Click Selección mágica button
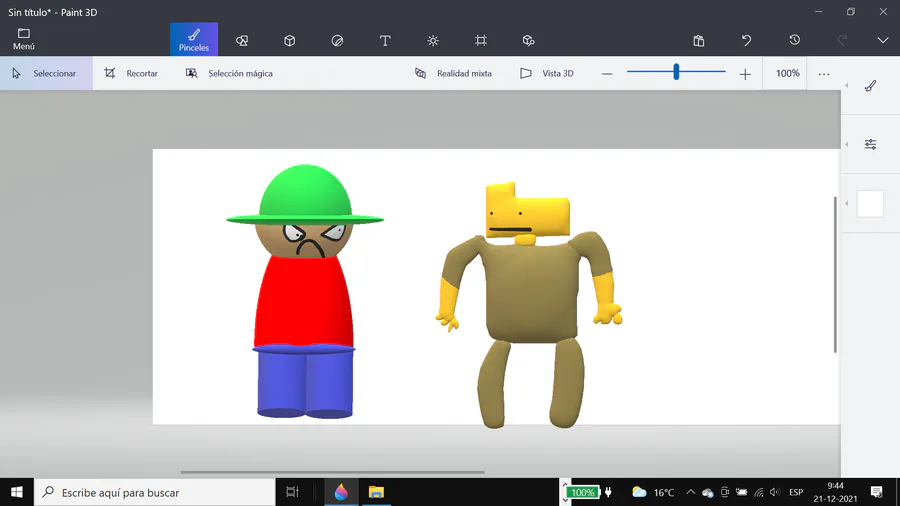 229,73
